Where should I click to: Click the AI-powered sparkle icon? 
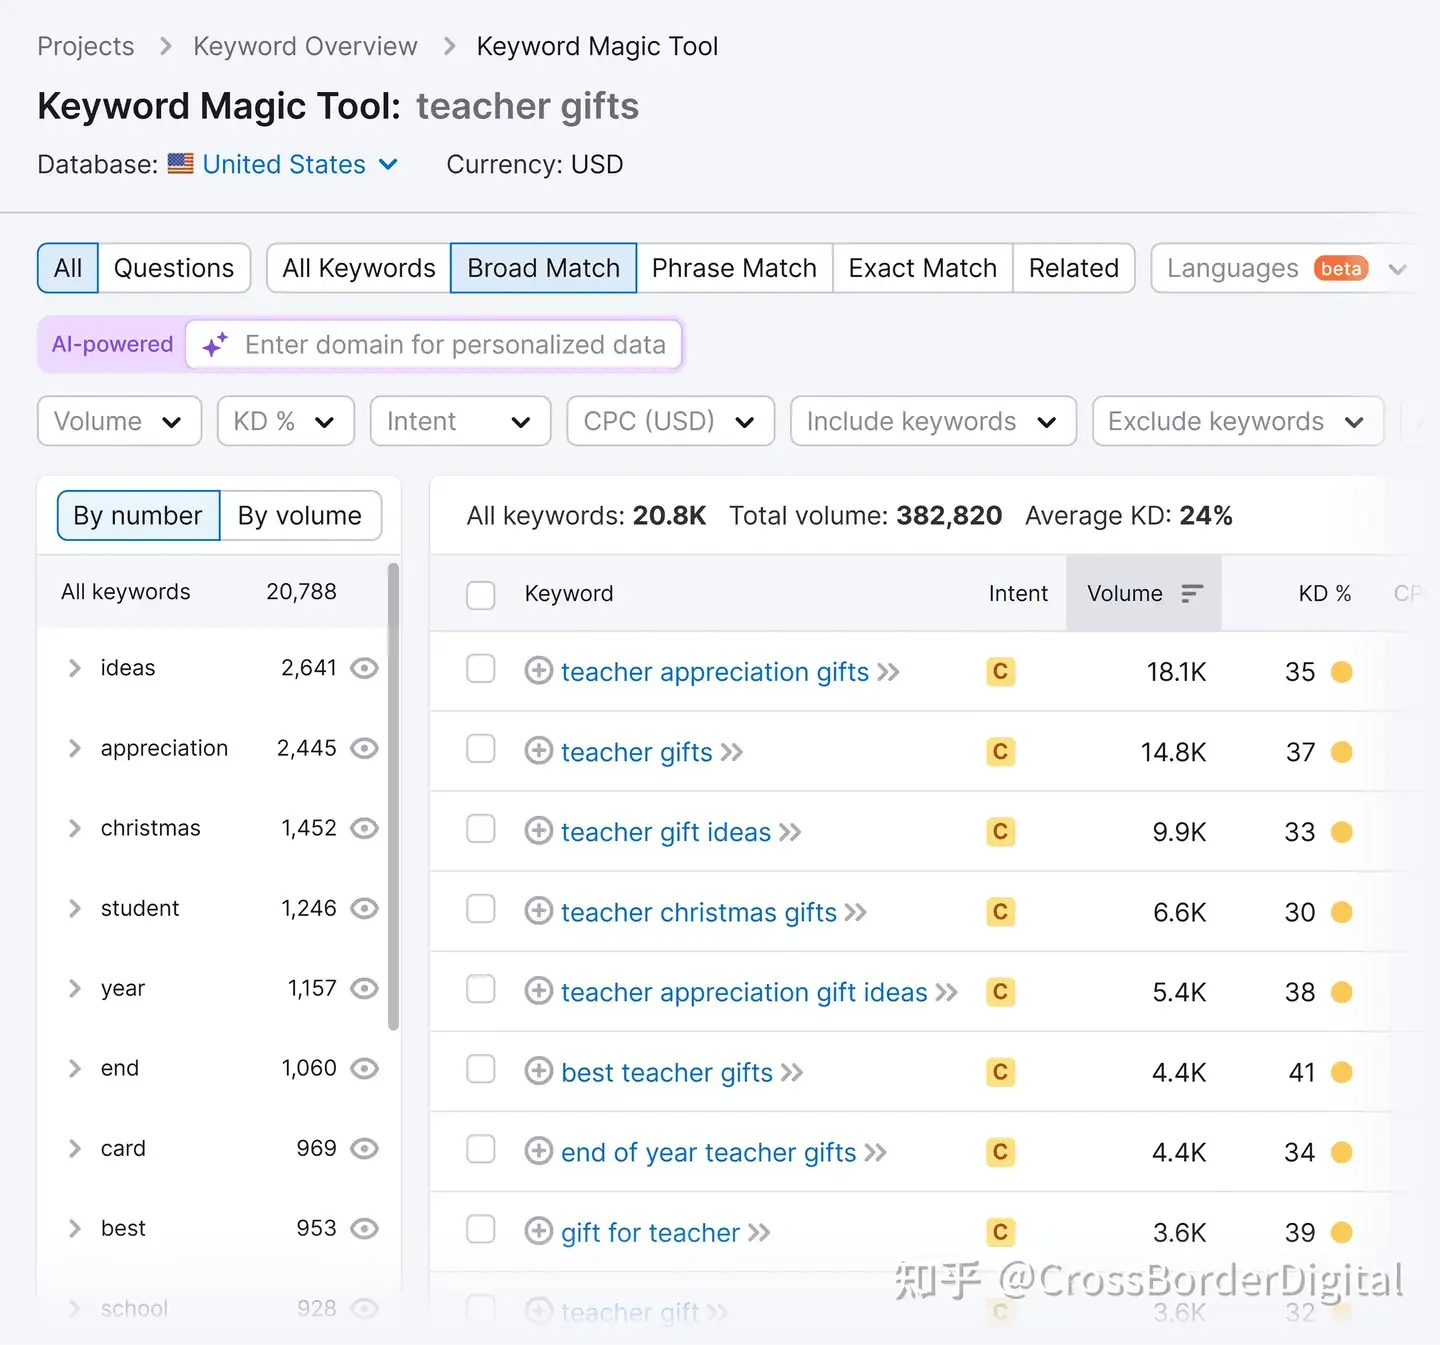point(215,345)
